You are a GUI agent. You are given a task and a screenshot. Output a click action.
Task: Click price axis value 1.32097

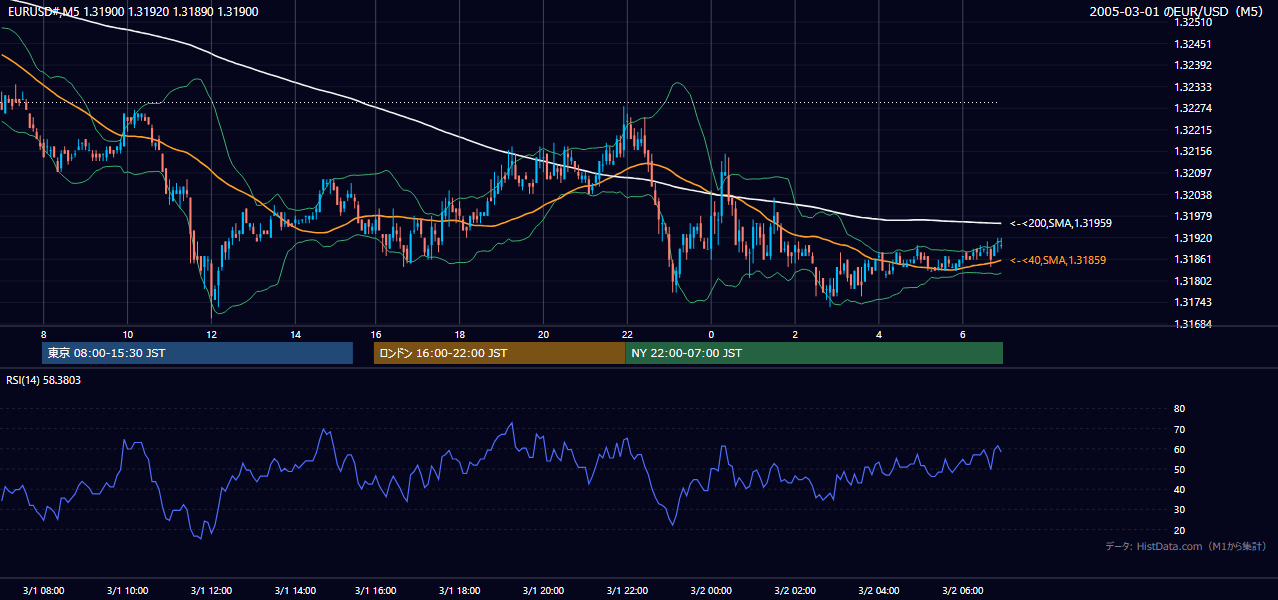point(1192,173)
